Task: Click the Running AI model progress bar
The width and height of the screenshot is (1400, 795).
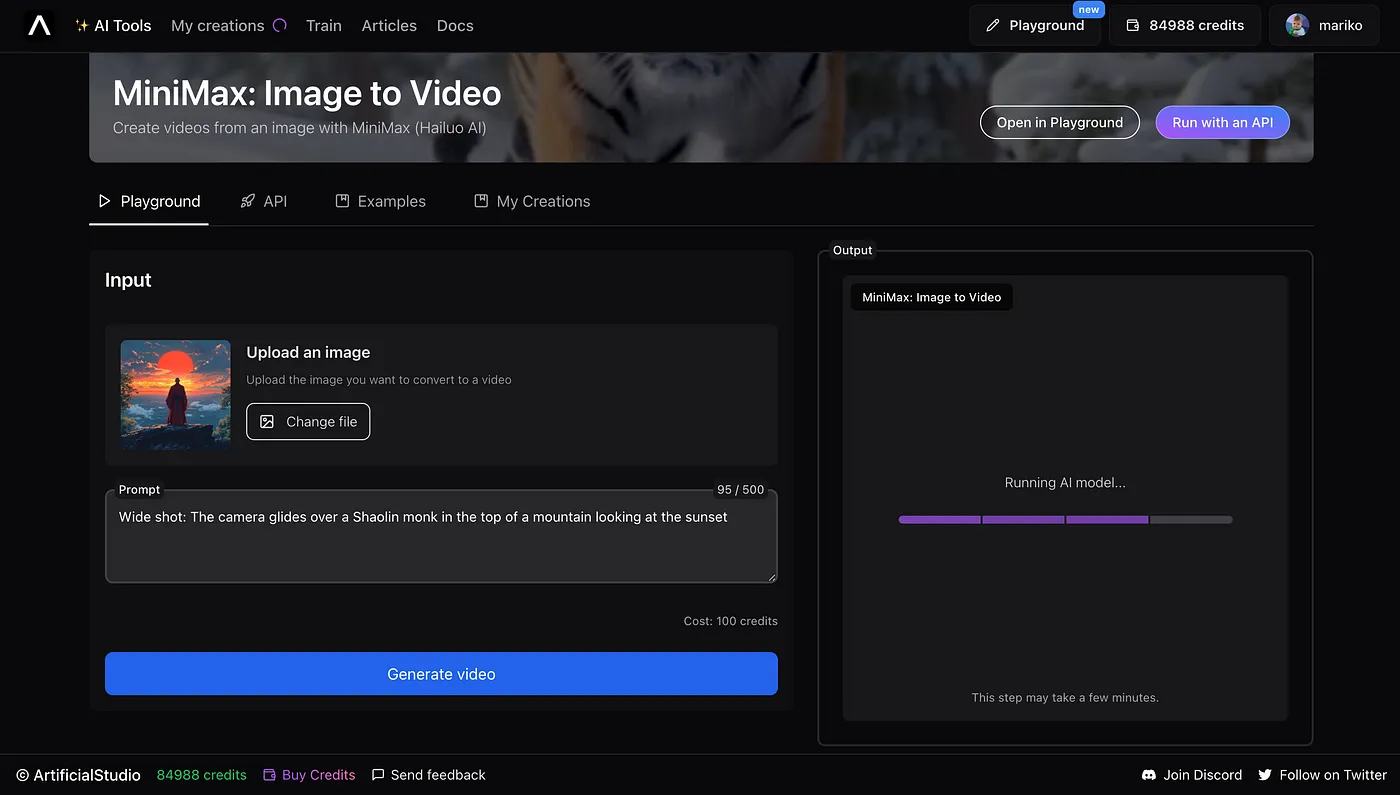Action: coord(1065,520)
